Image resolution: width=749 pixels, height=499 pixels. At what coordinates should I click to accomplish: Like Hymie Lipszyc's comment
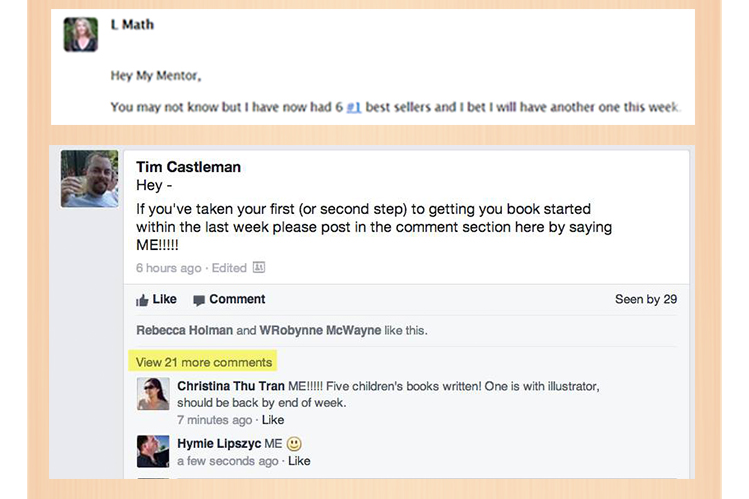pyautogui.click(x=299, y=461)
